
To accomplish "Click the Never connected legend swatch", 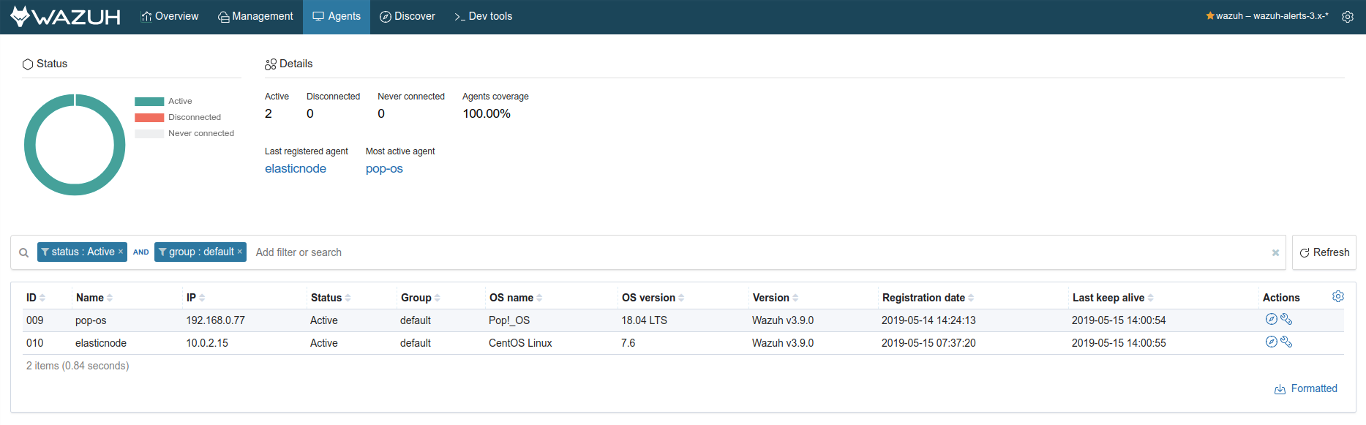I will (149, 133).
